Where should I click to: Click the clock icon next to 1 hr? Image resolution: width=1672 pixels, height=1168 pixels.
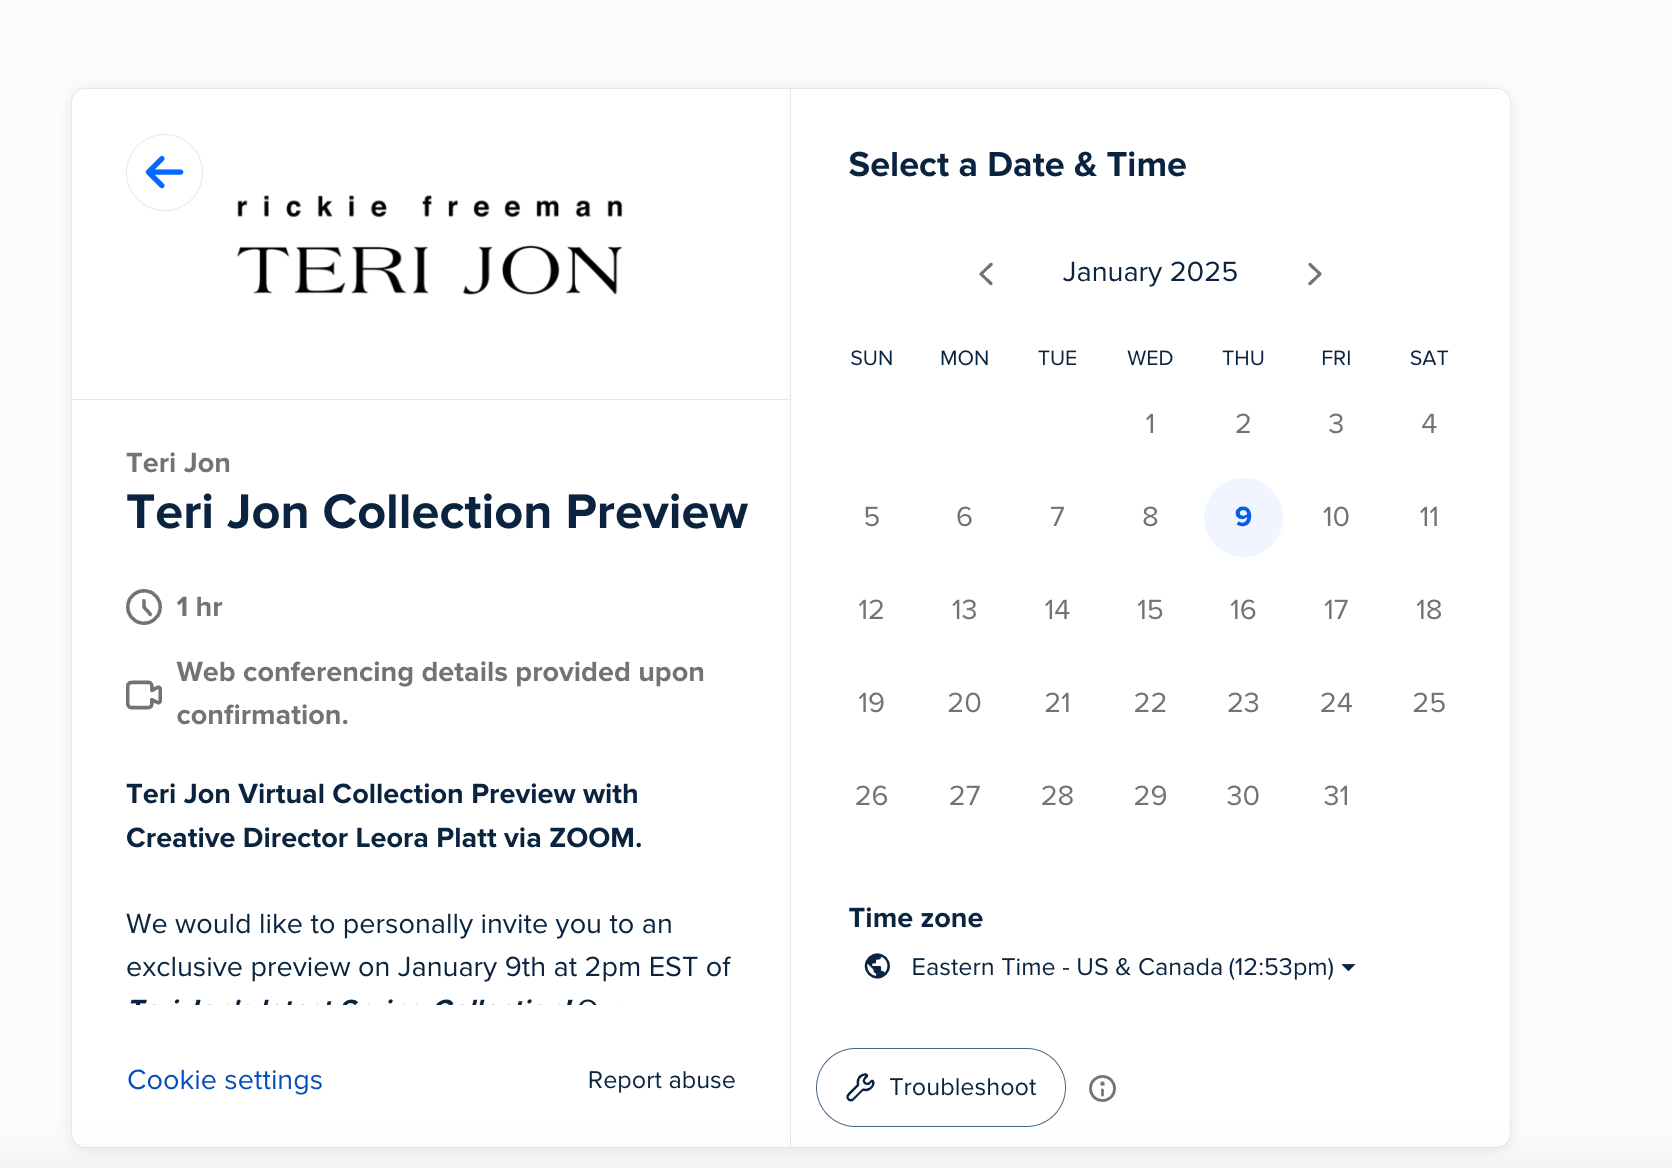(144, 607)
